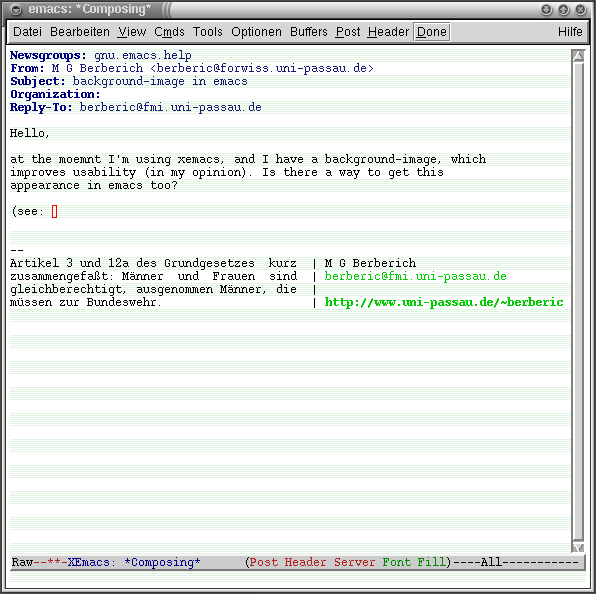Follow the uni-passau.de/~berberic URL link

point(444,302)
